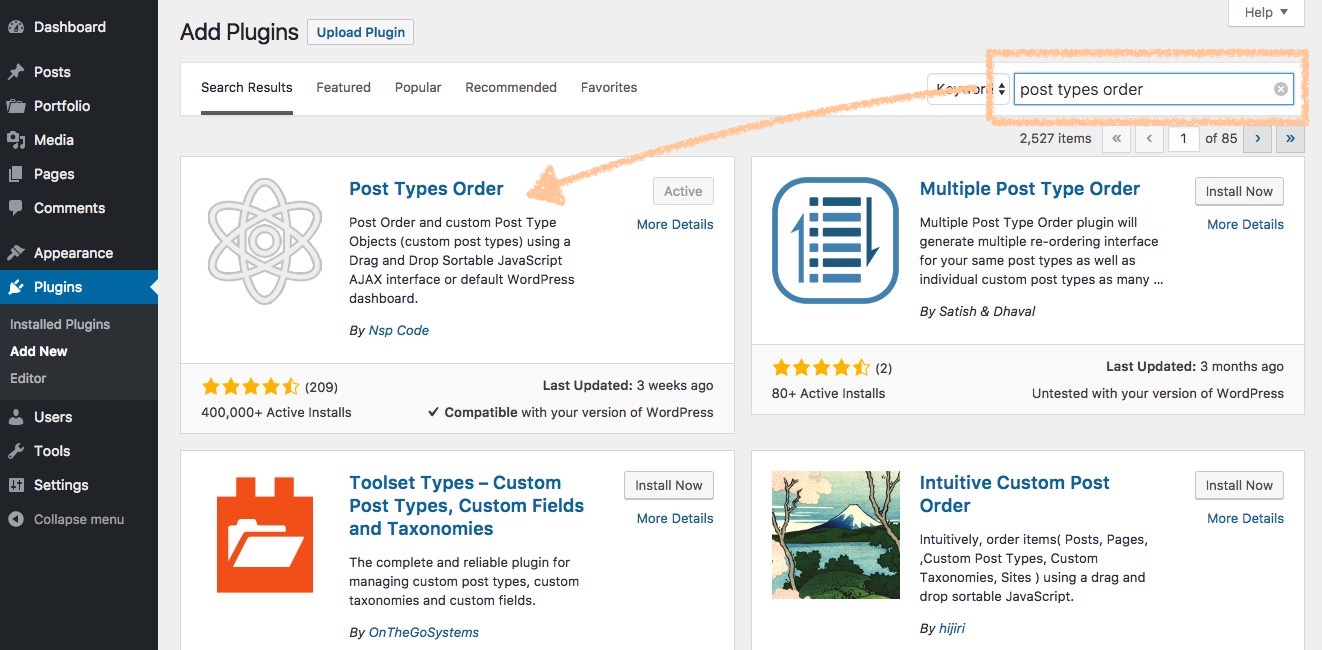Switch to the Featured tab

(x=344, y=88)
